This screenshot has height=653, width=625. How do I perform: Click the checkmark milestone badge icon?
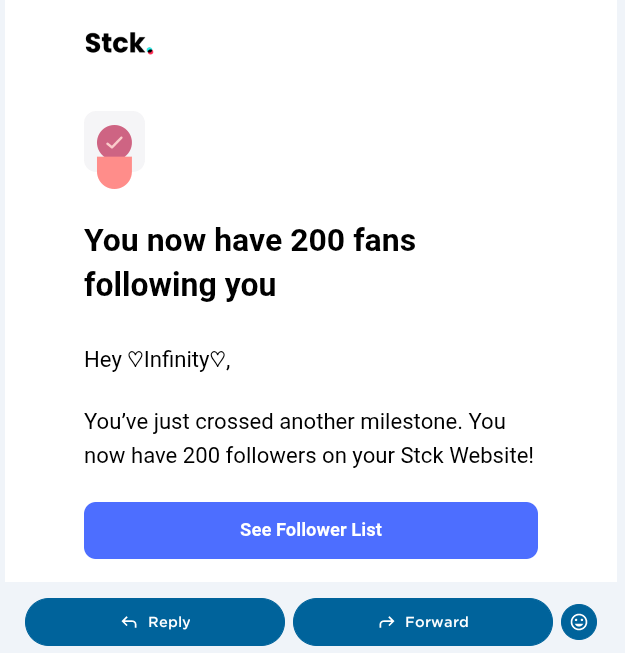pyautogui.click(x=114, y=142)
